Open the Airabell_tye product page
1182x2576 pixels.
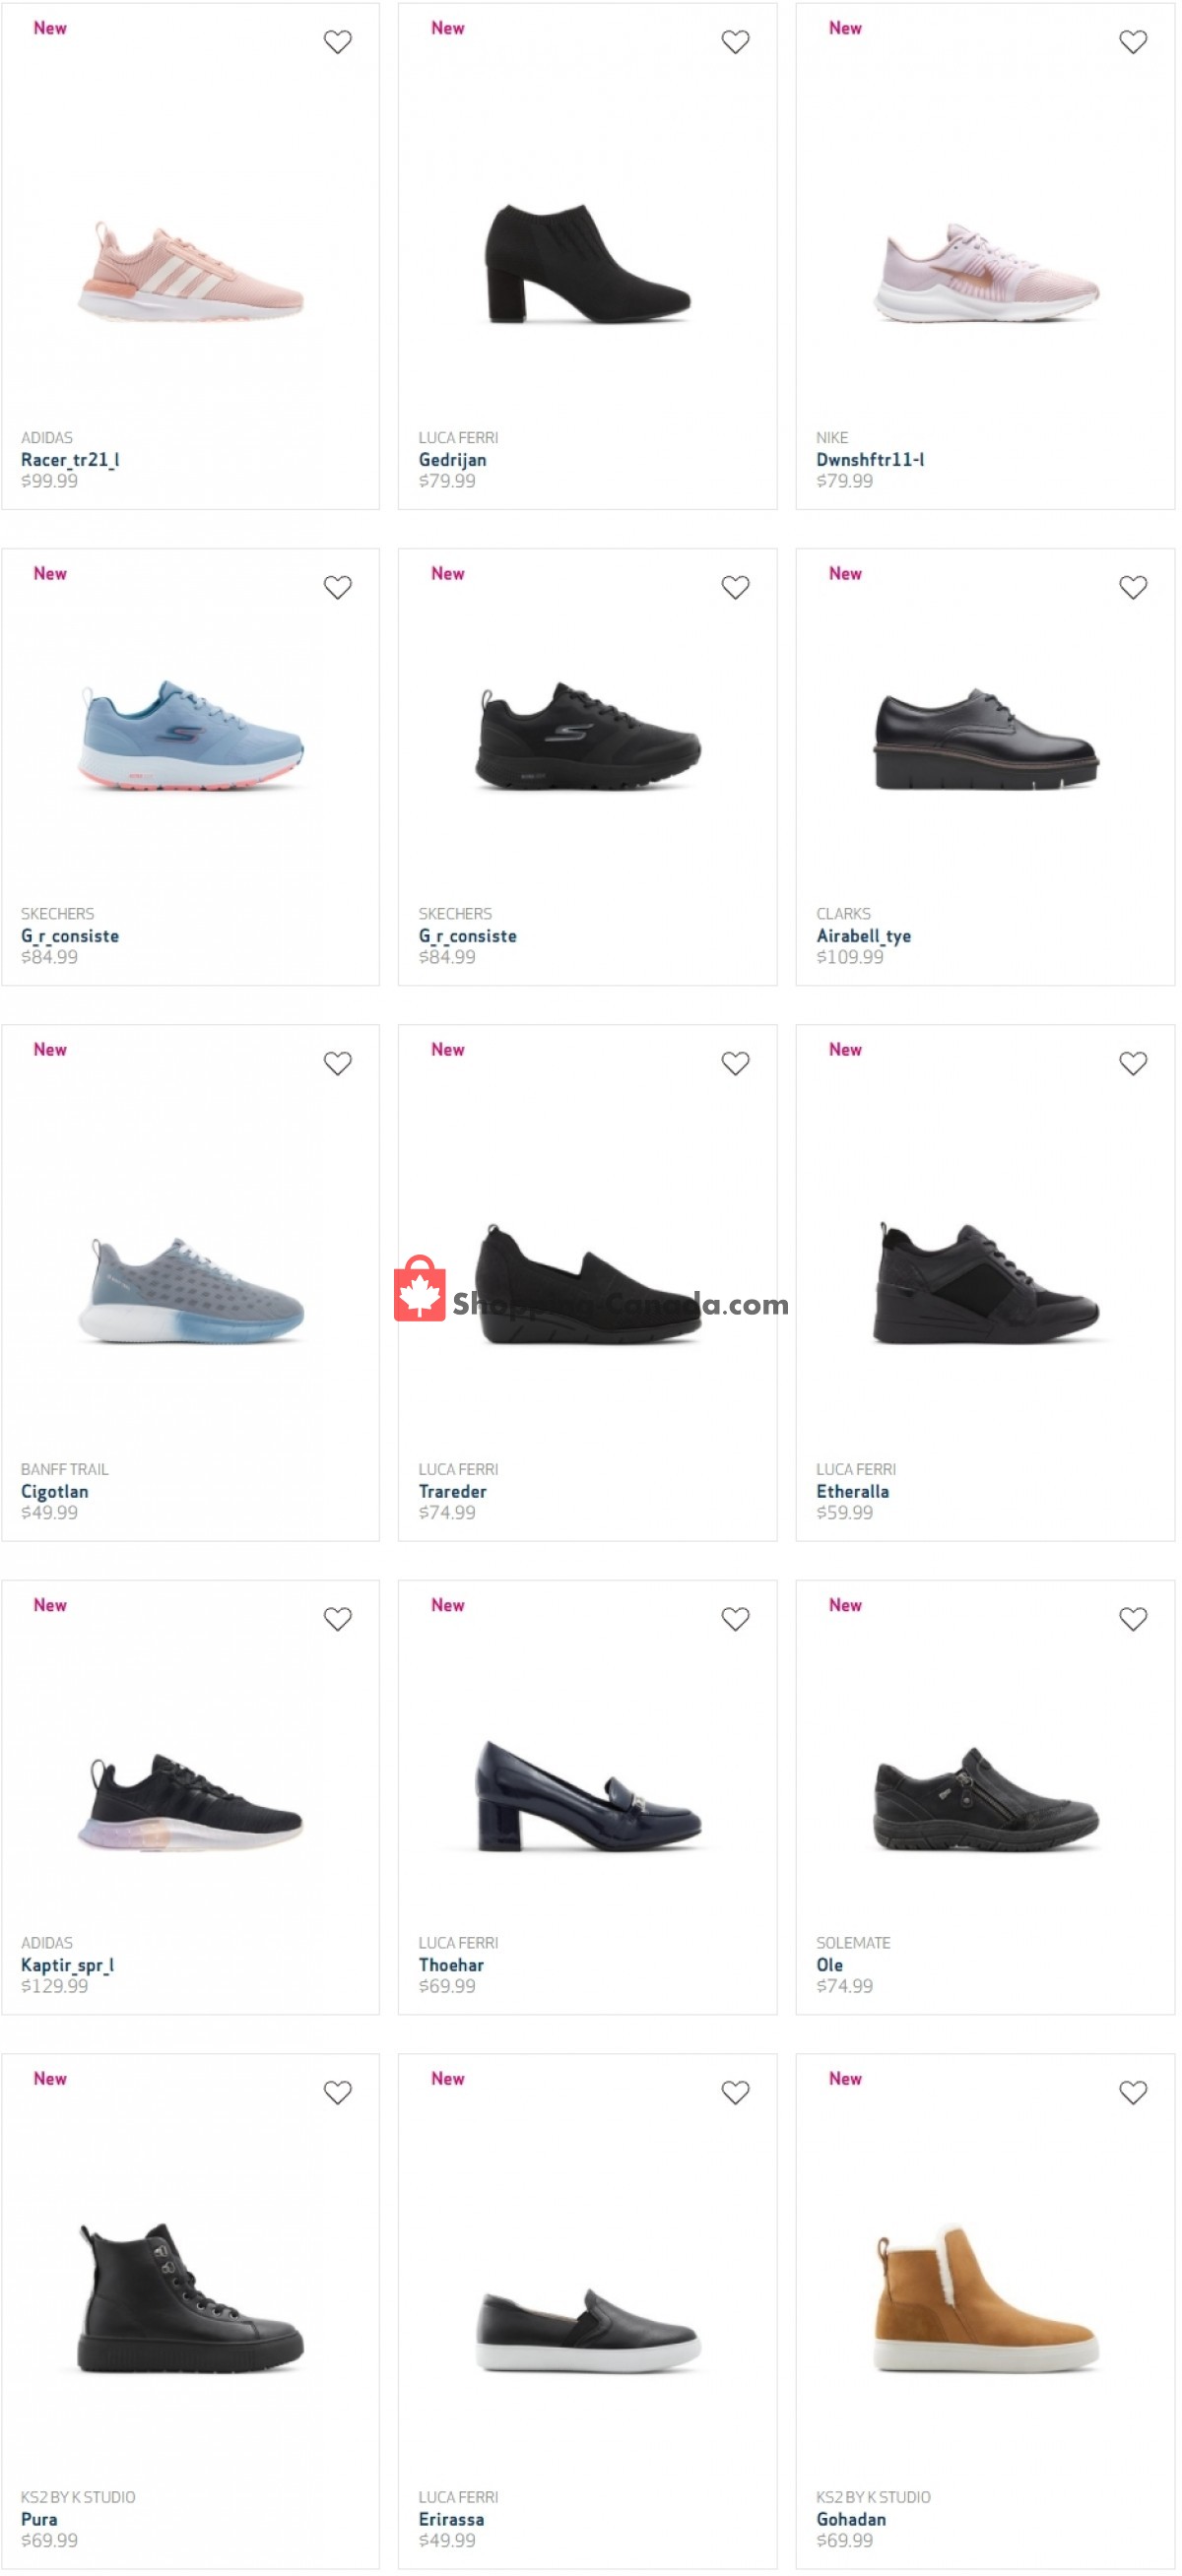[864, 937]
